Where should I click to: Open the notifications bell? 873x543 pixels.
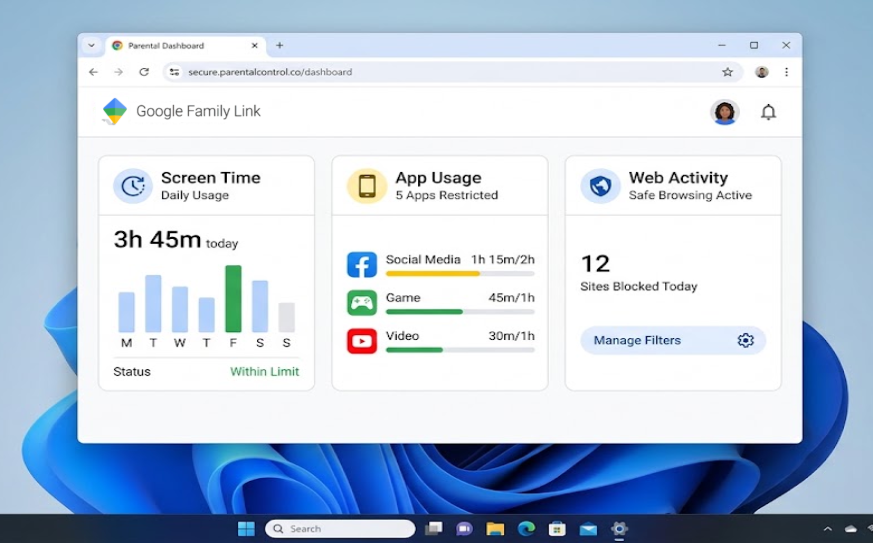[x=768, y=112]
